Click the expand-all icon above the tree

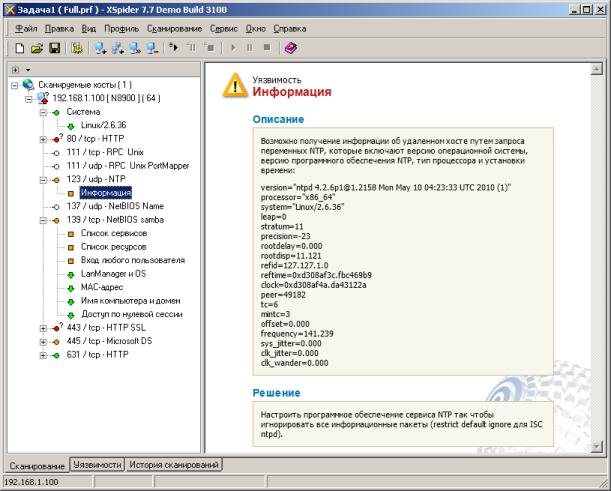tap(15, 70)
